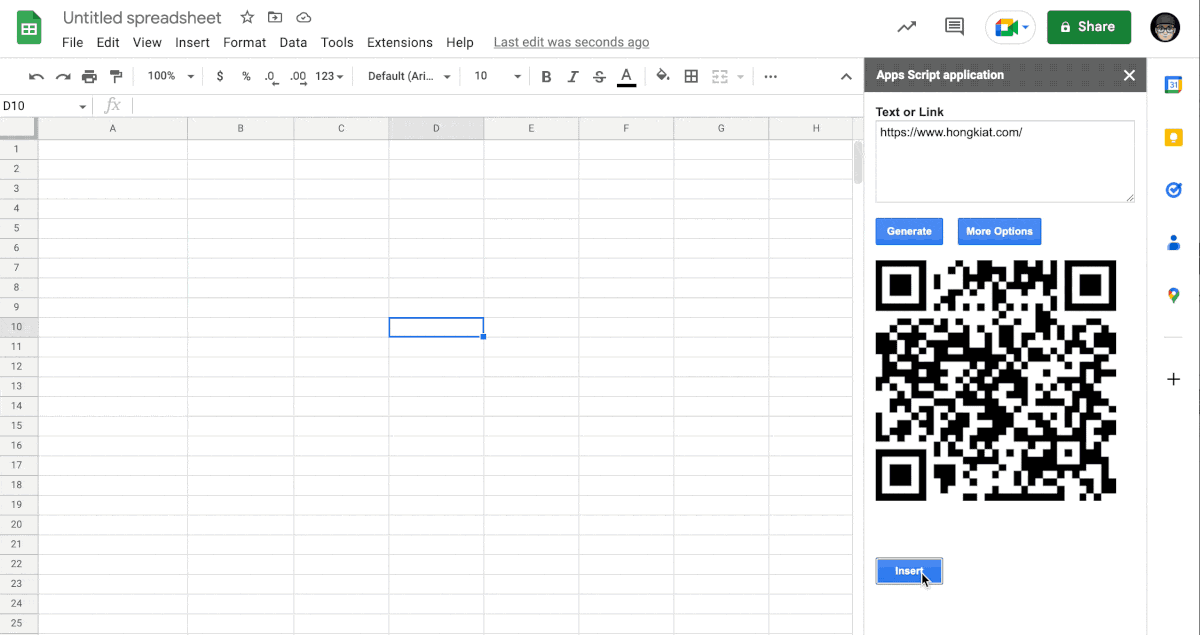Image resolution: width=1200 pixels, height=635 pixels.
Task: Format as currency with dollar icon
Action: (x=220, y=76)
